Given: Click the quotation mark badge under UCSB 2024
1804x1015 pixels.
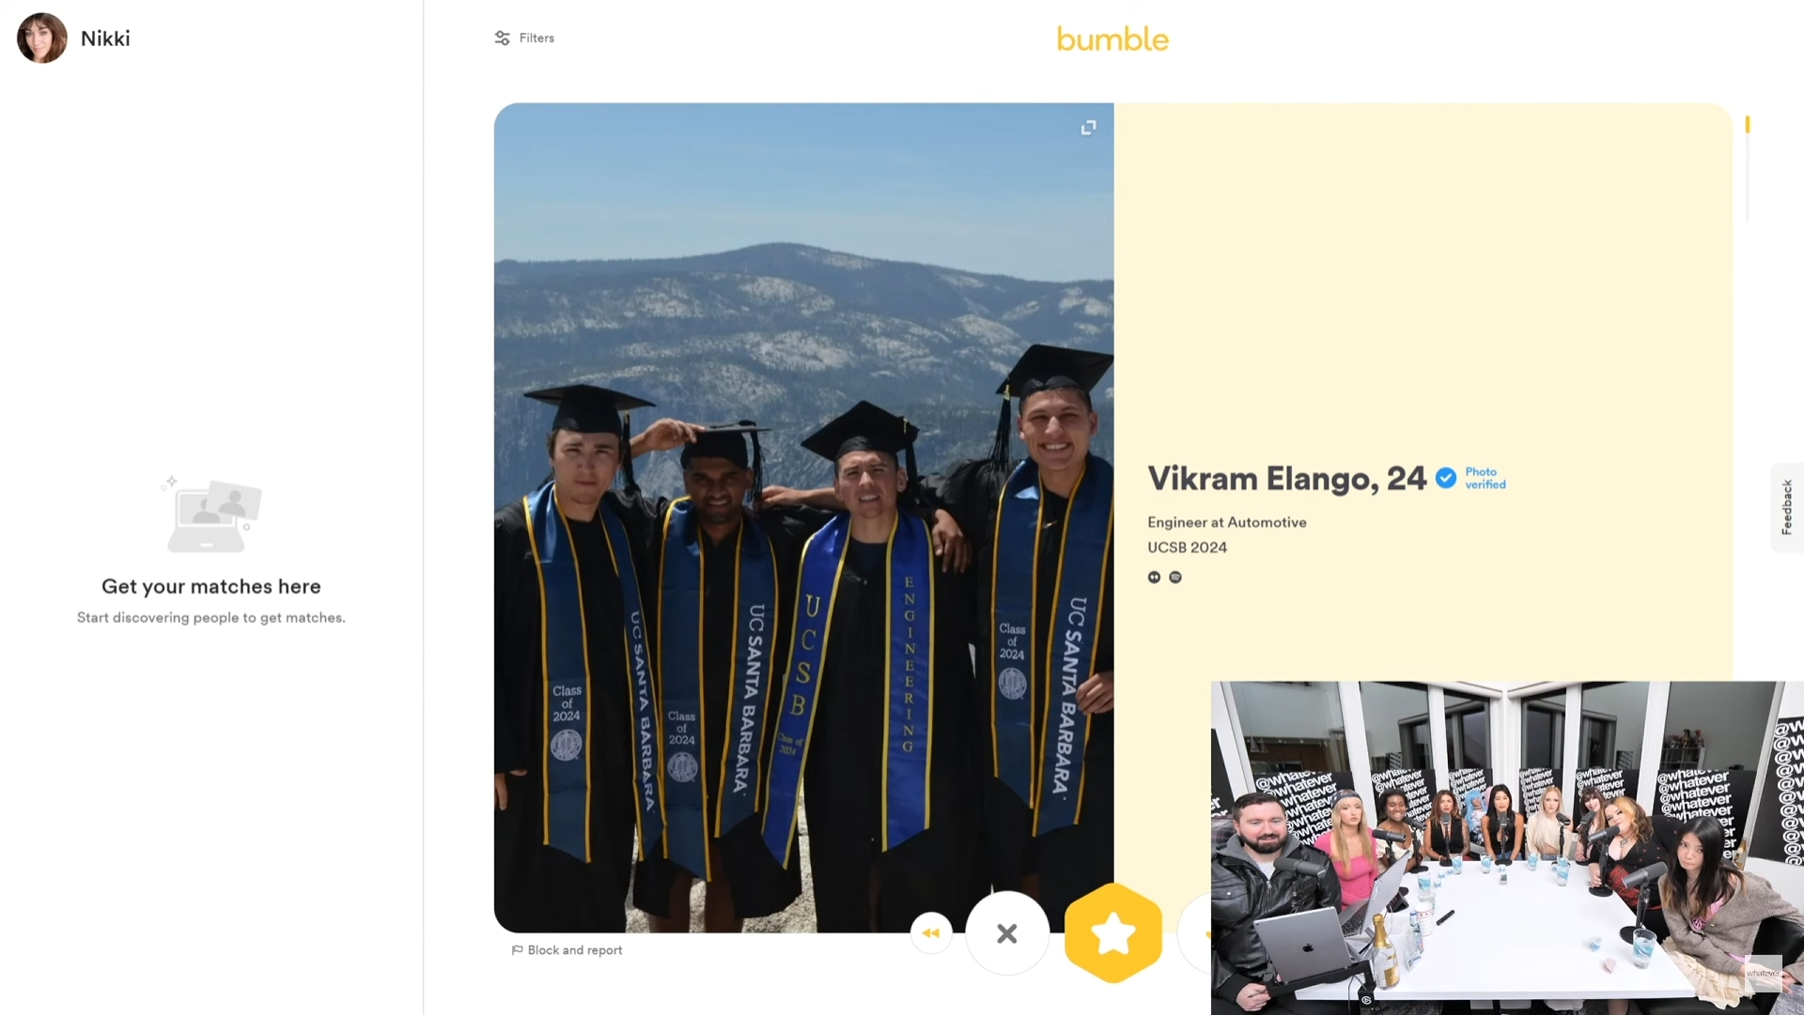Looking at the screenshot, I should coord(1154,577).
